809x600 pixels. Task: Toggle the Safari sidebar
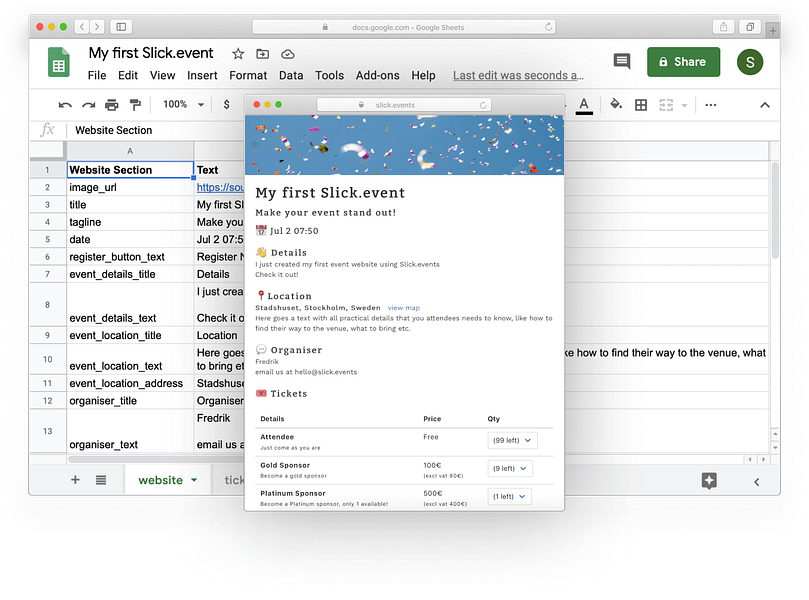tap(121, 26)
